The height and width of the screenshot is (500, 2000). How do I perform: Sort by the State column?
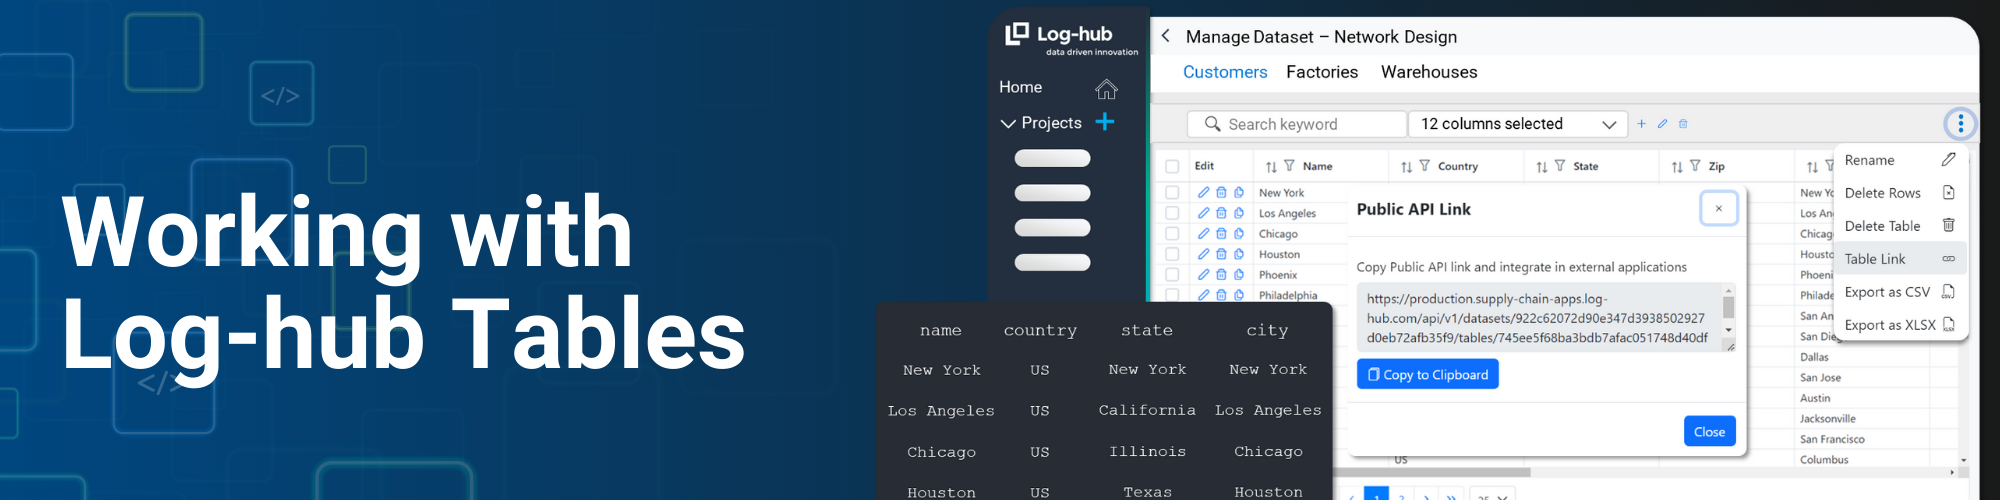[1542, 167]
